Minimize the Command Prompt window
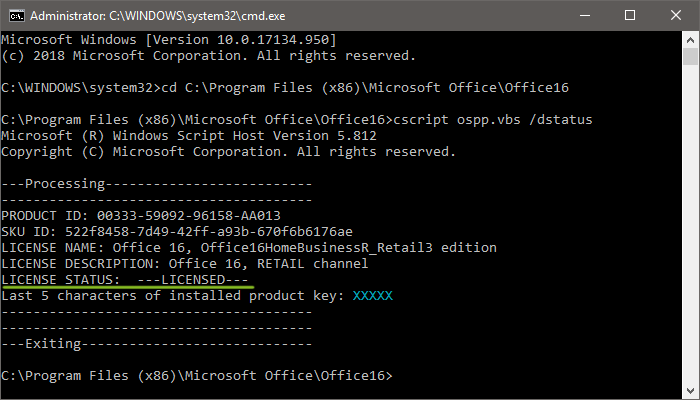This screenshot has height=400, width=700. coord(586,15)
